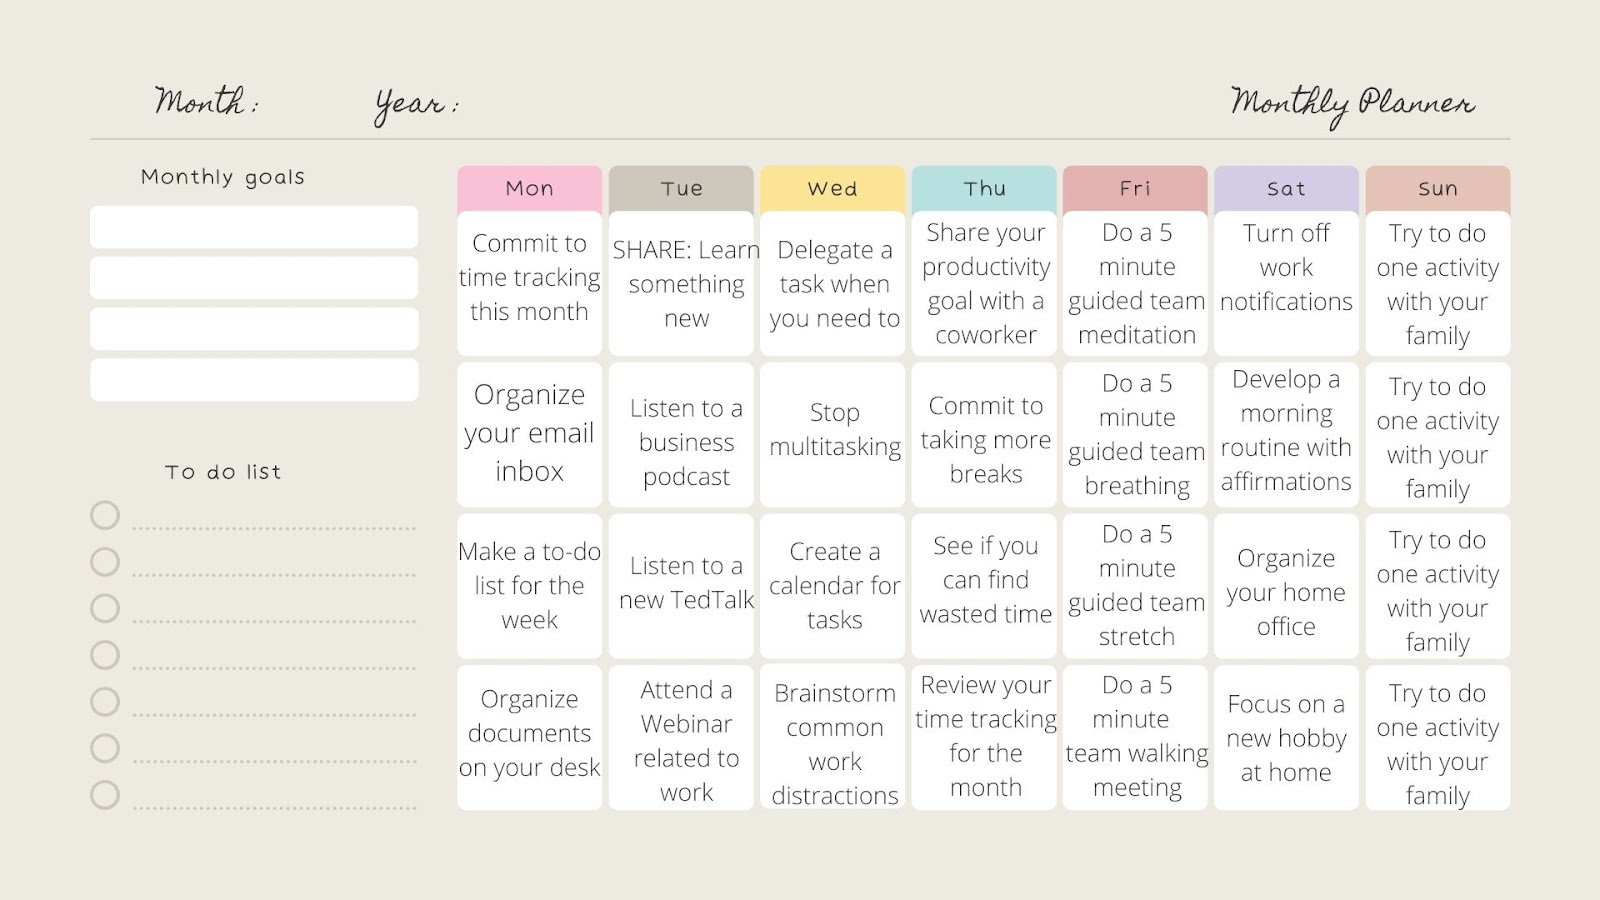Screen dimensions: 1600x900
Task: Check the first to-do list circle
Action: coord(105,515)
